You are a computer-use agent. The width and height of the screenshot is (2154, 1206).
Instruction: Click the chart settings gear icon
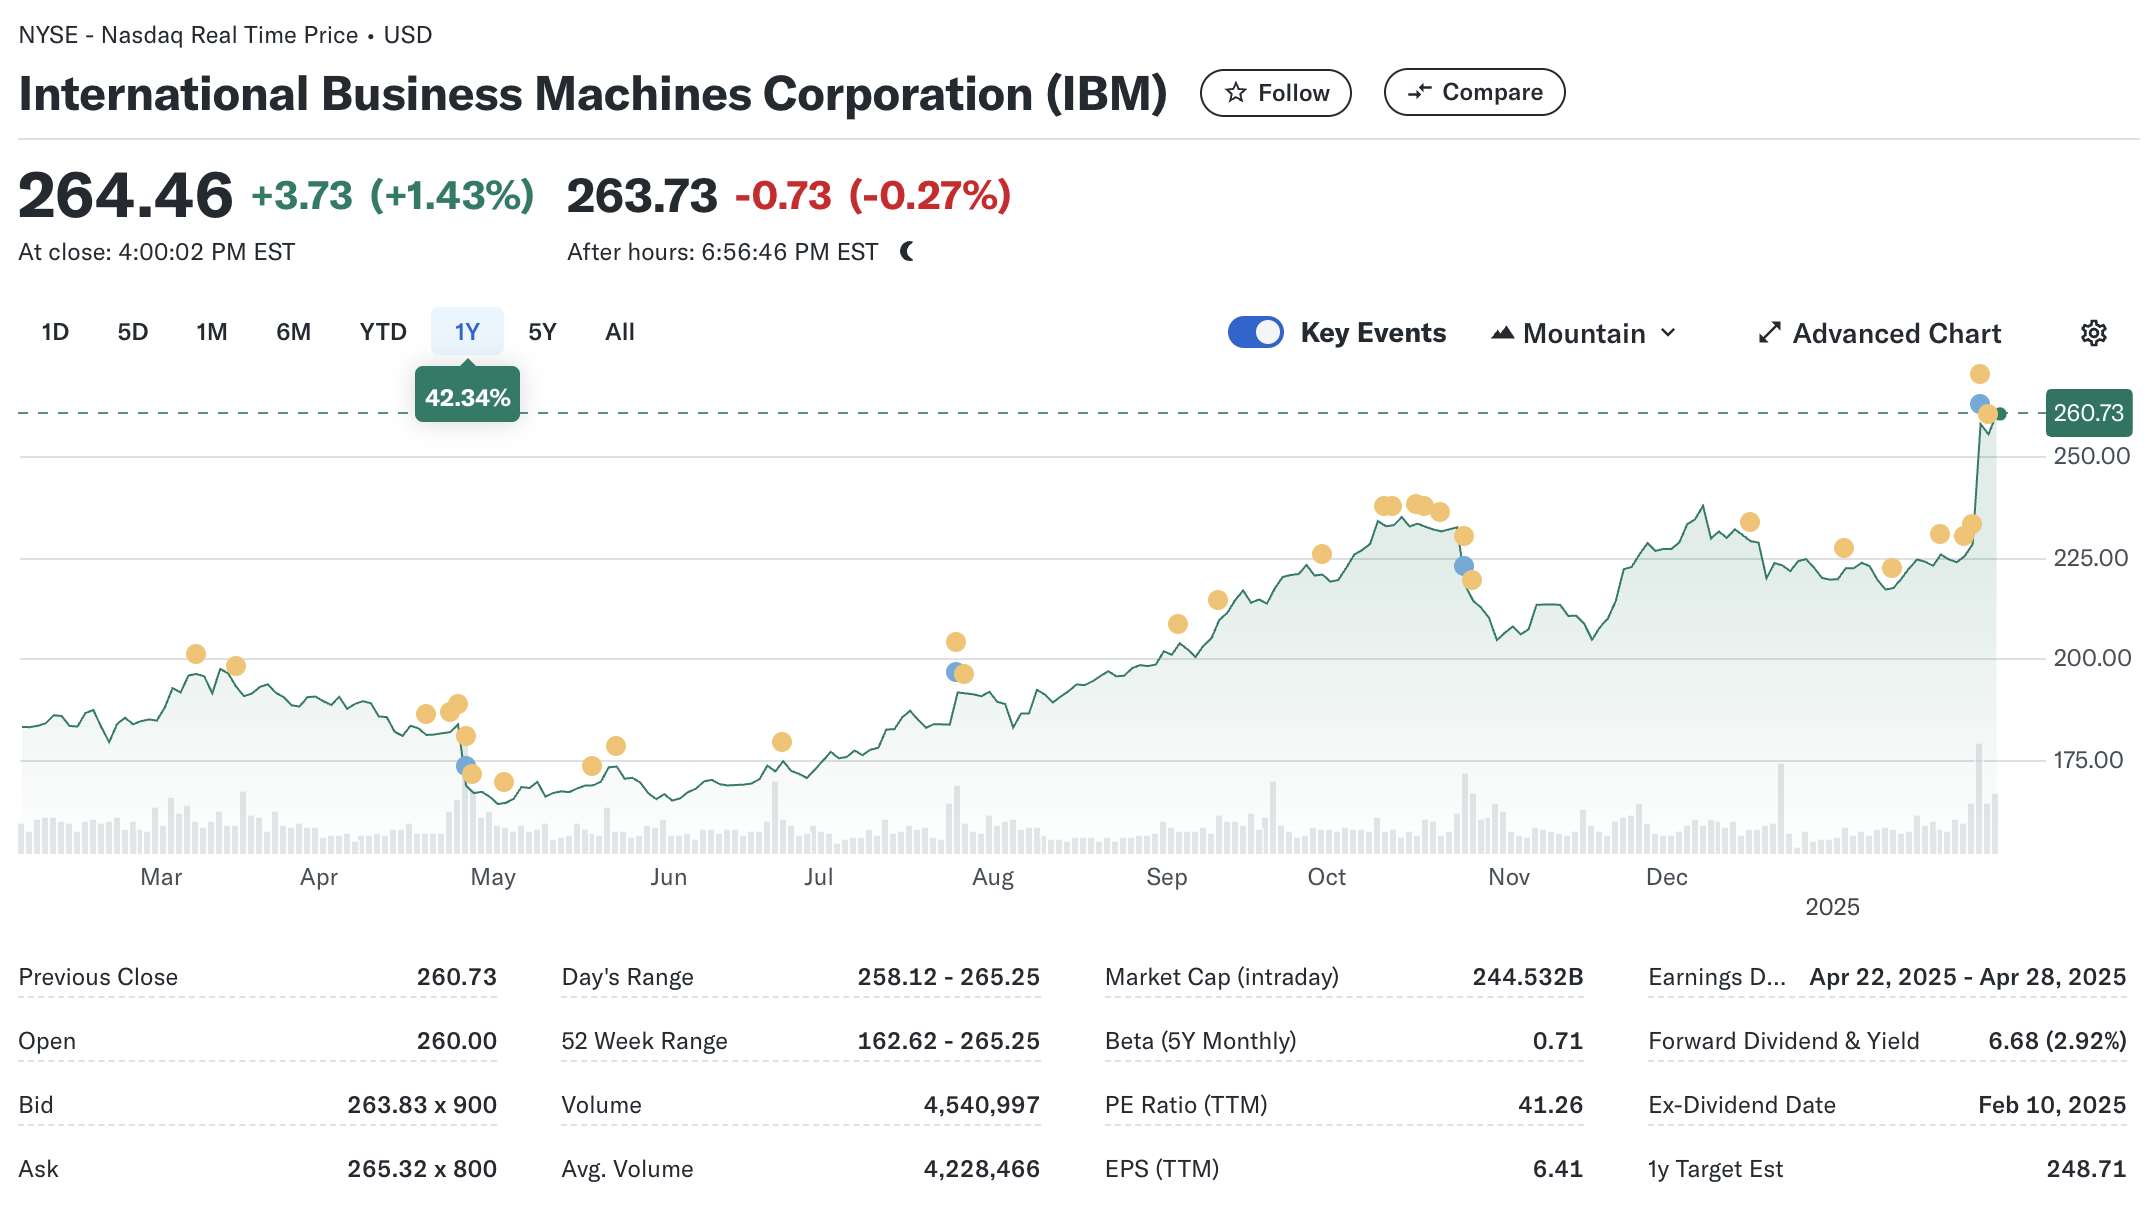click(x=2093, y=333)
